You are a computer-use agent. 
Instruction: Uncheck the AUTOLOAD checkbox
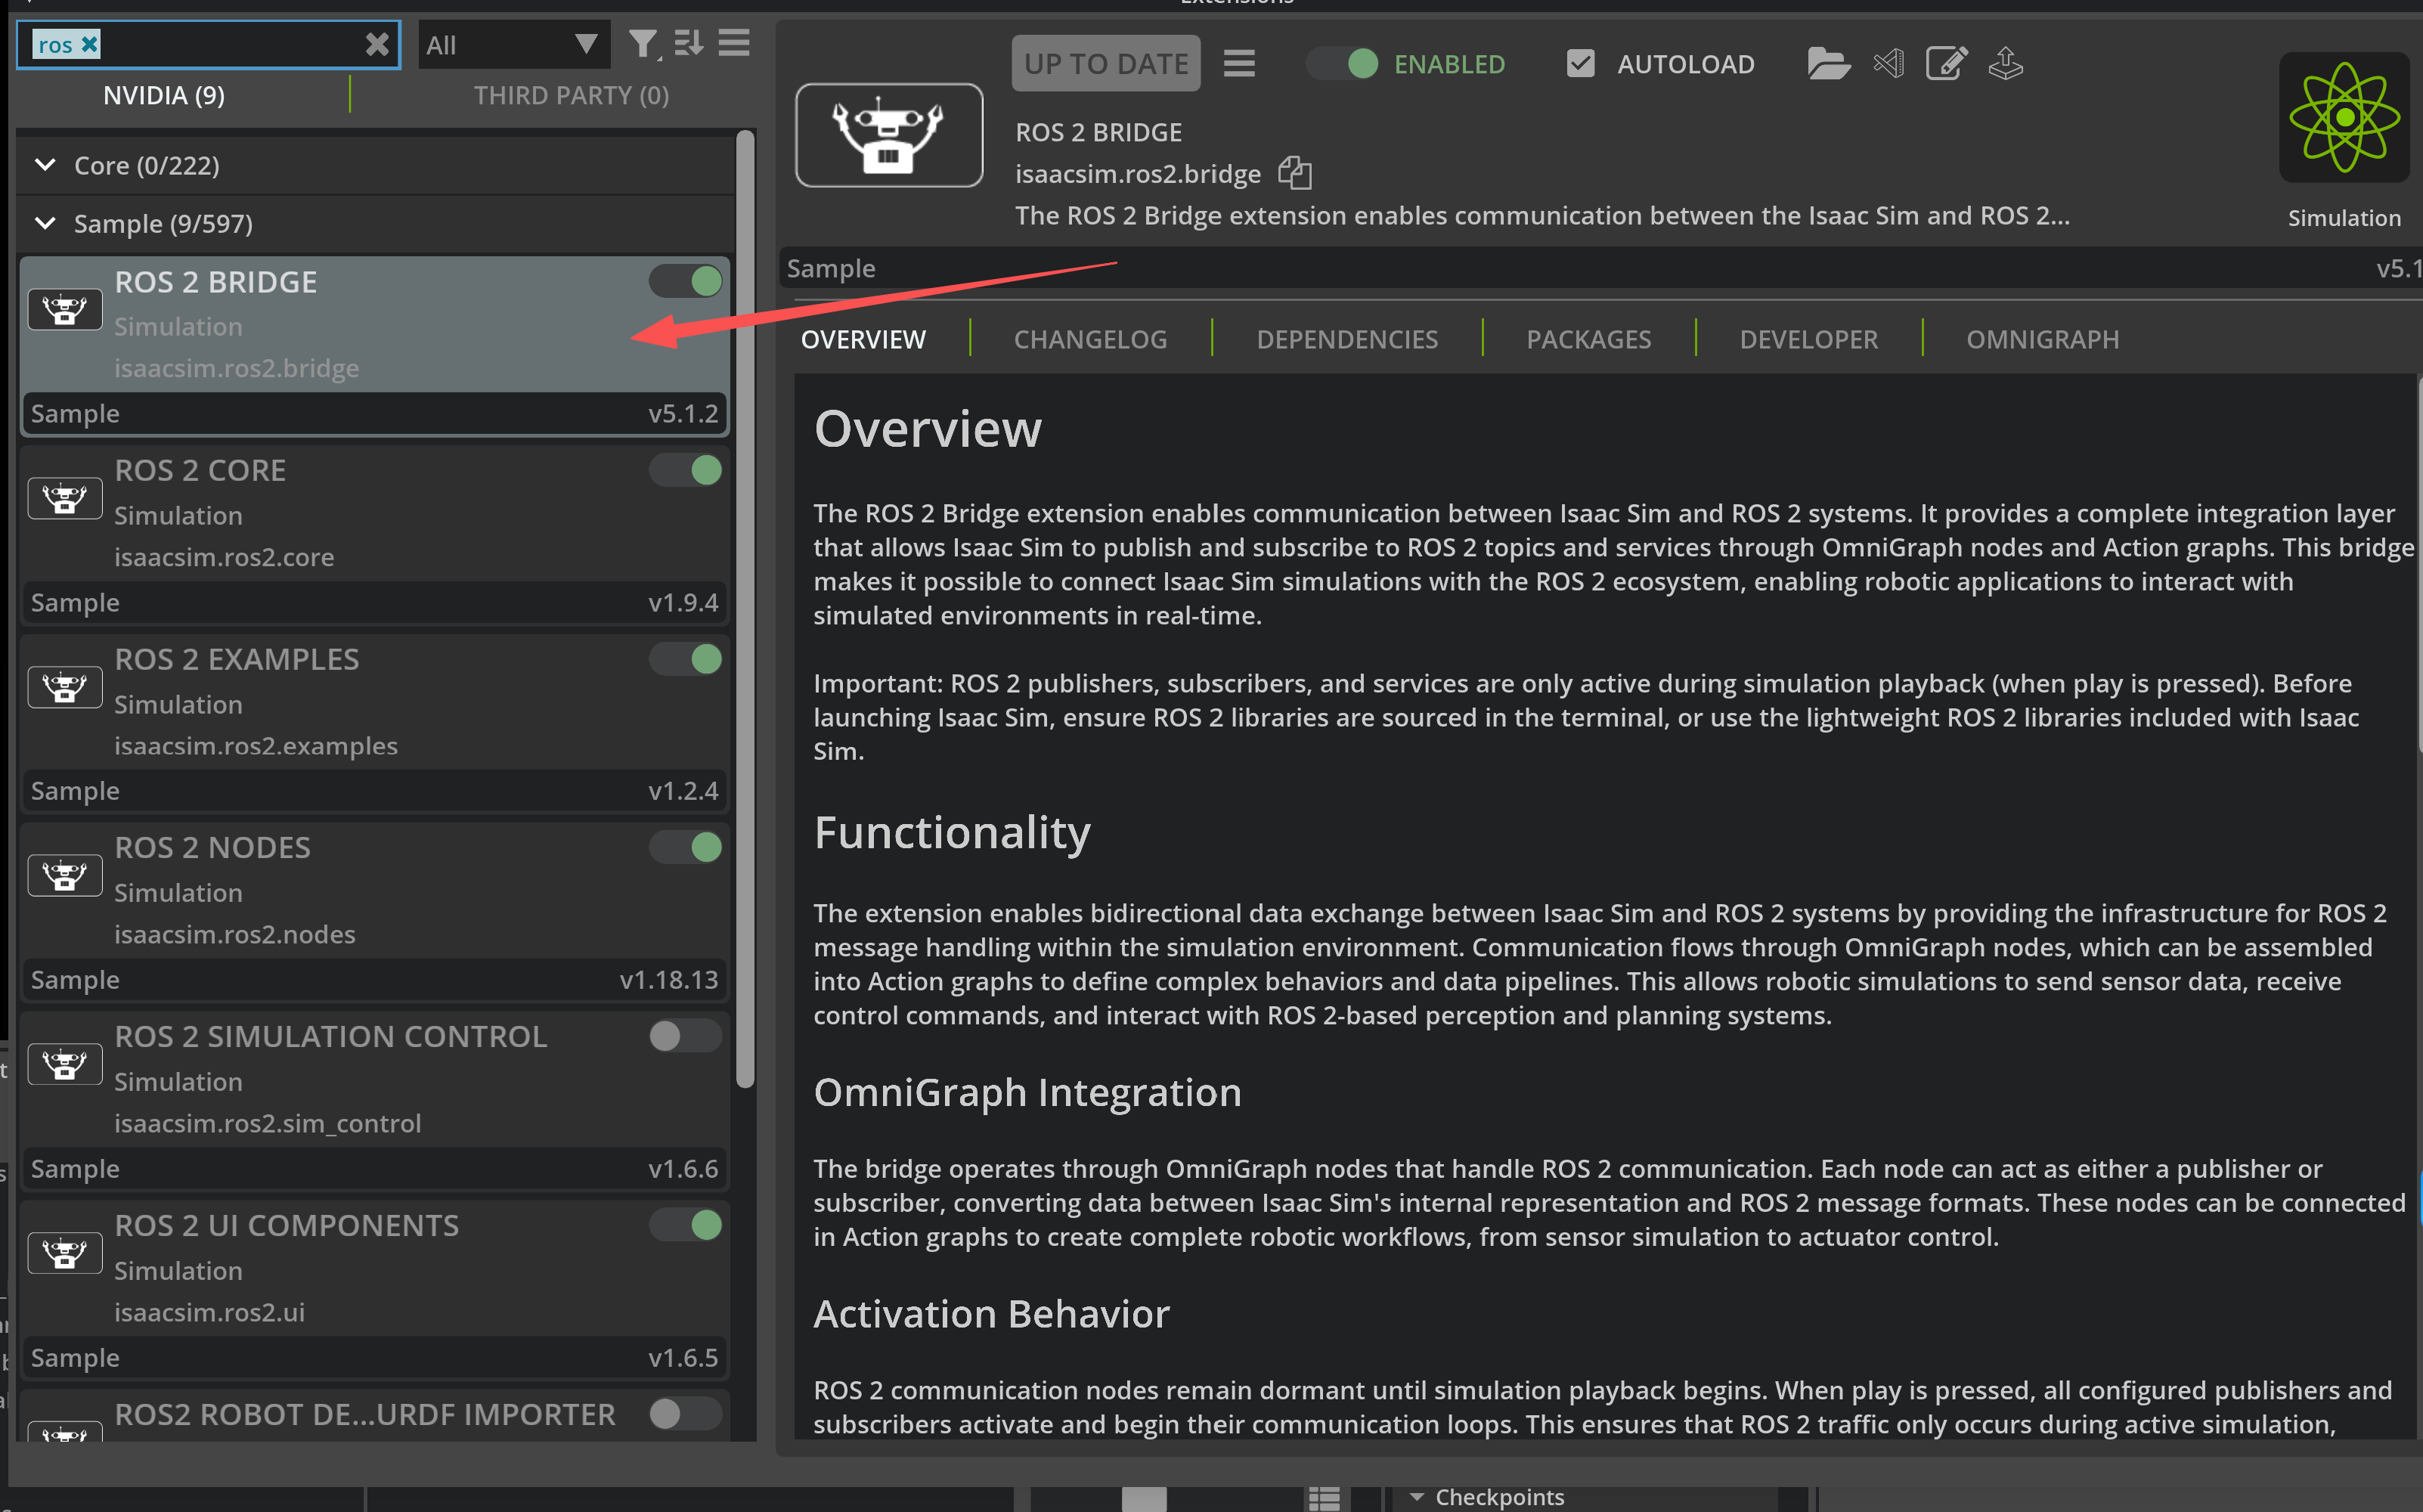(x=1580, y=64)
